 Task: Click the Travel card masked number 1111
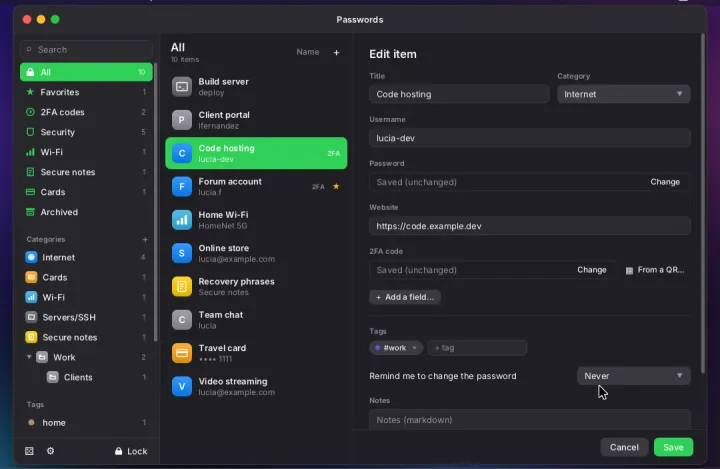click(215, 359)
